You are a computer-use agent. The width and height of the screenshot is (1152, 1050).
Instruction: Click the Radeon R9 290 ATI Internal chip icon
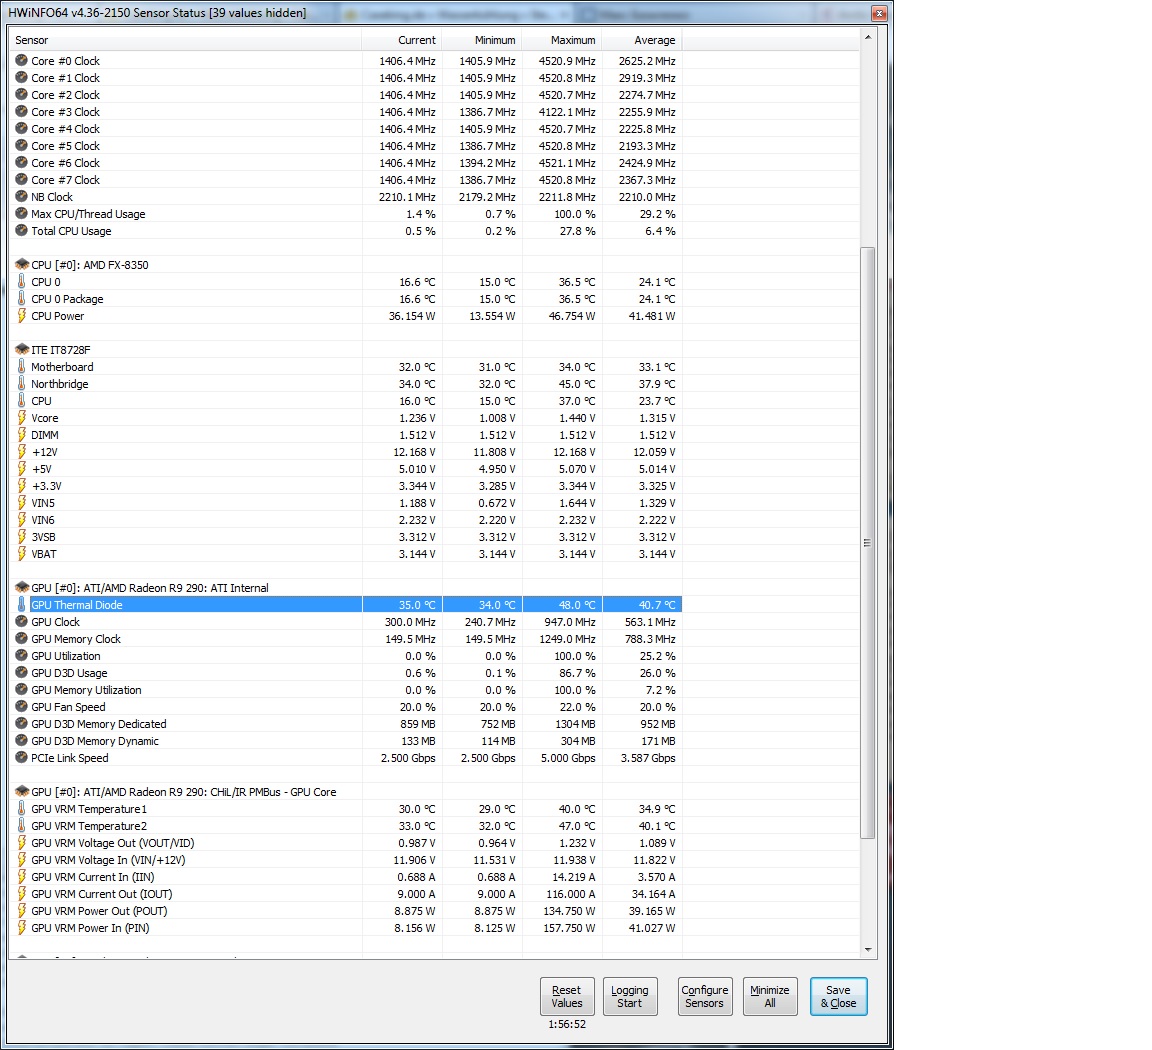click(x=22, y=588)
